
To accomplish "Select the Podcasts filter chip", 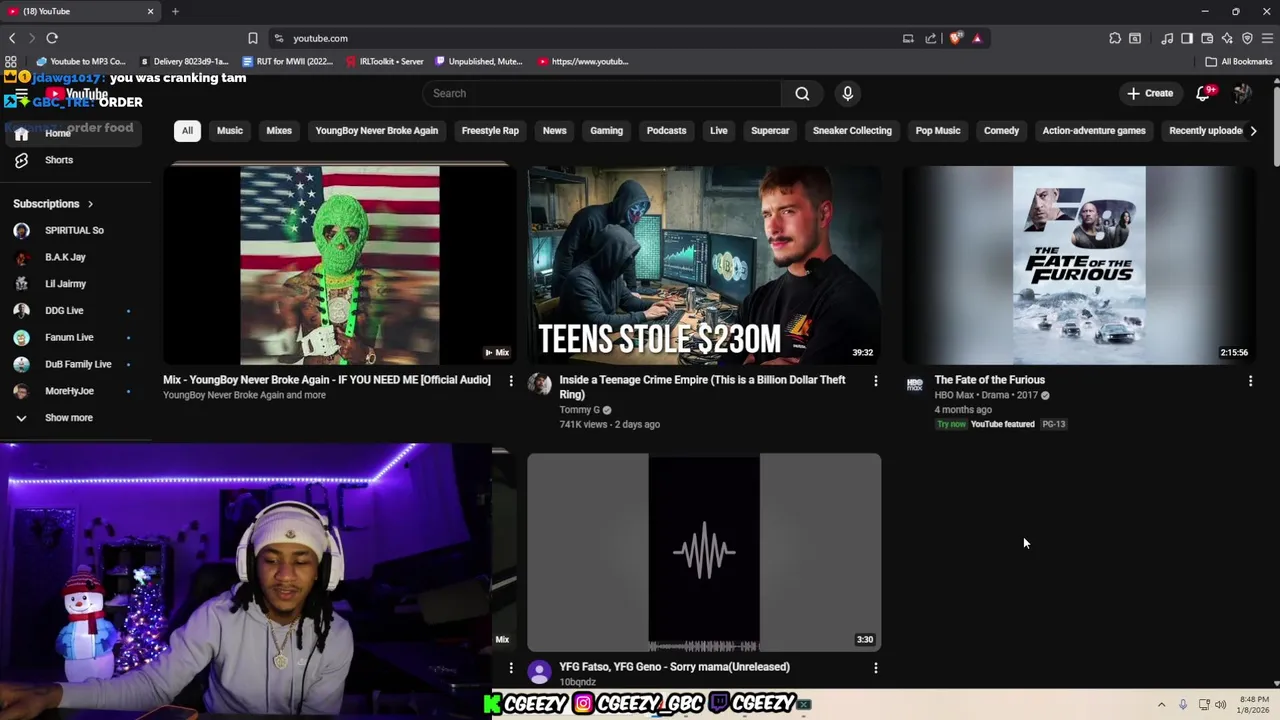I will coord(666,130).
